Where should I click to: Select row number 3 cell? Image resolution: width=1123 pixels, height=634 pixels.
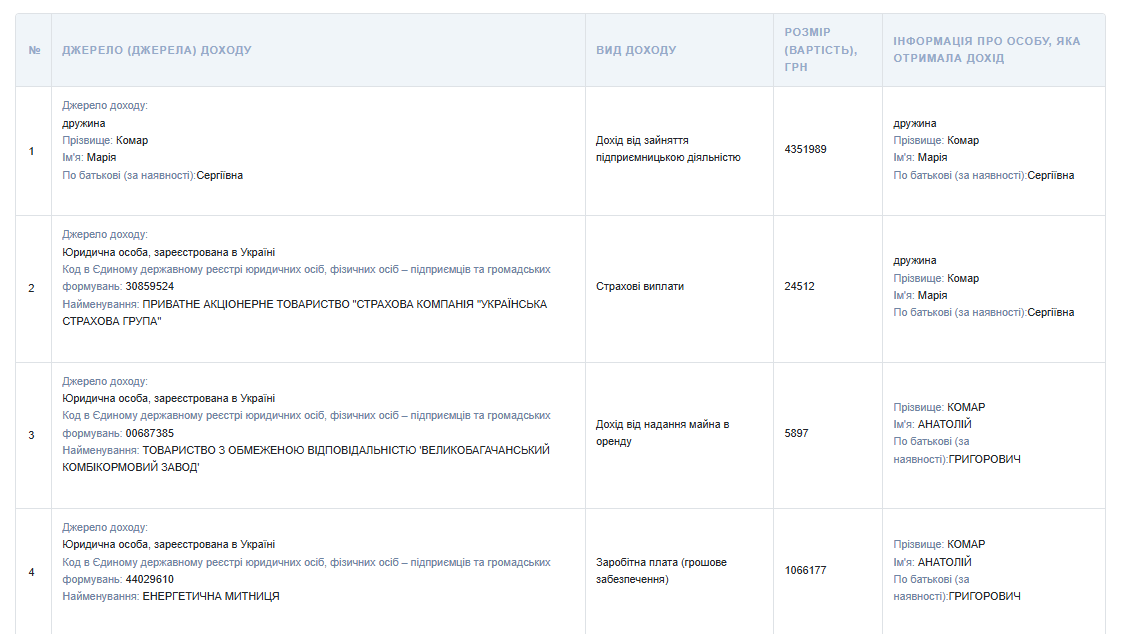[x=34, y=436]
